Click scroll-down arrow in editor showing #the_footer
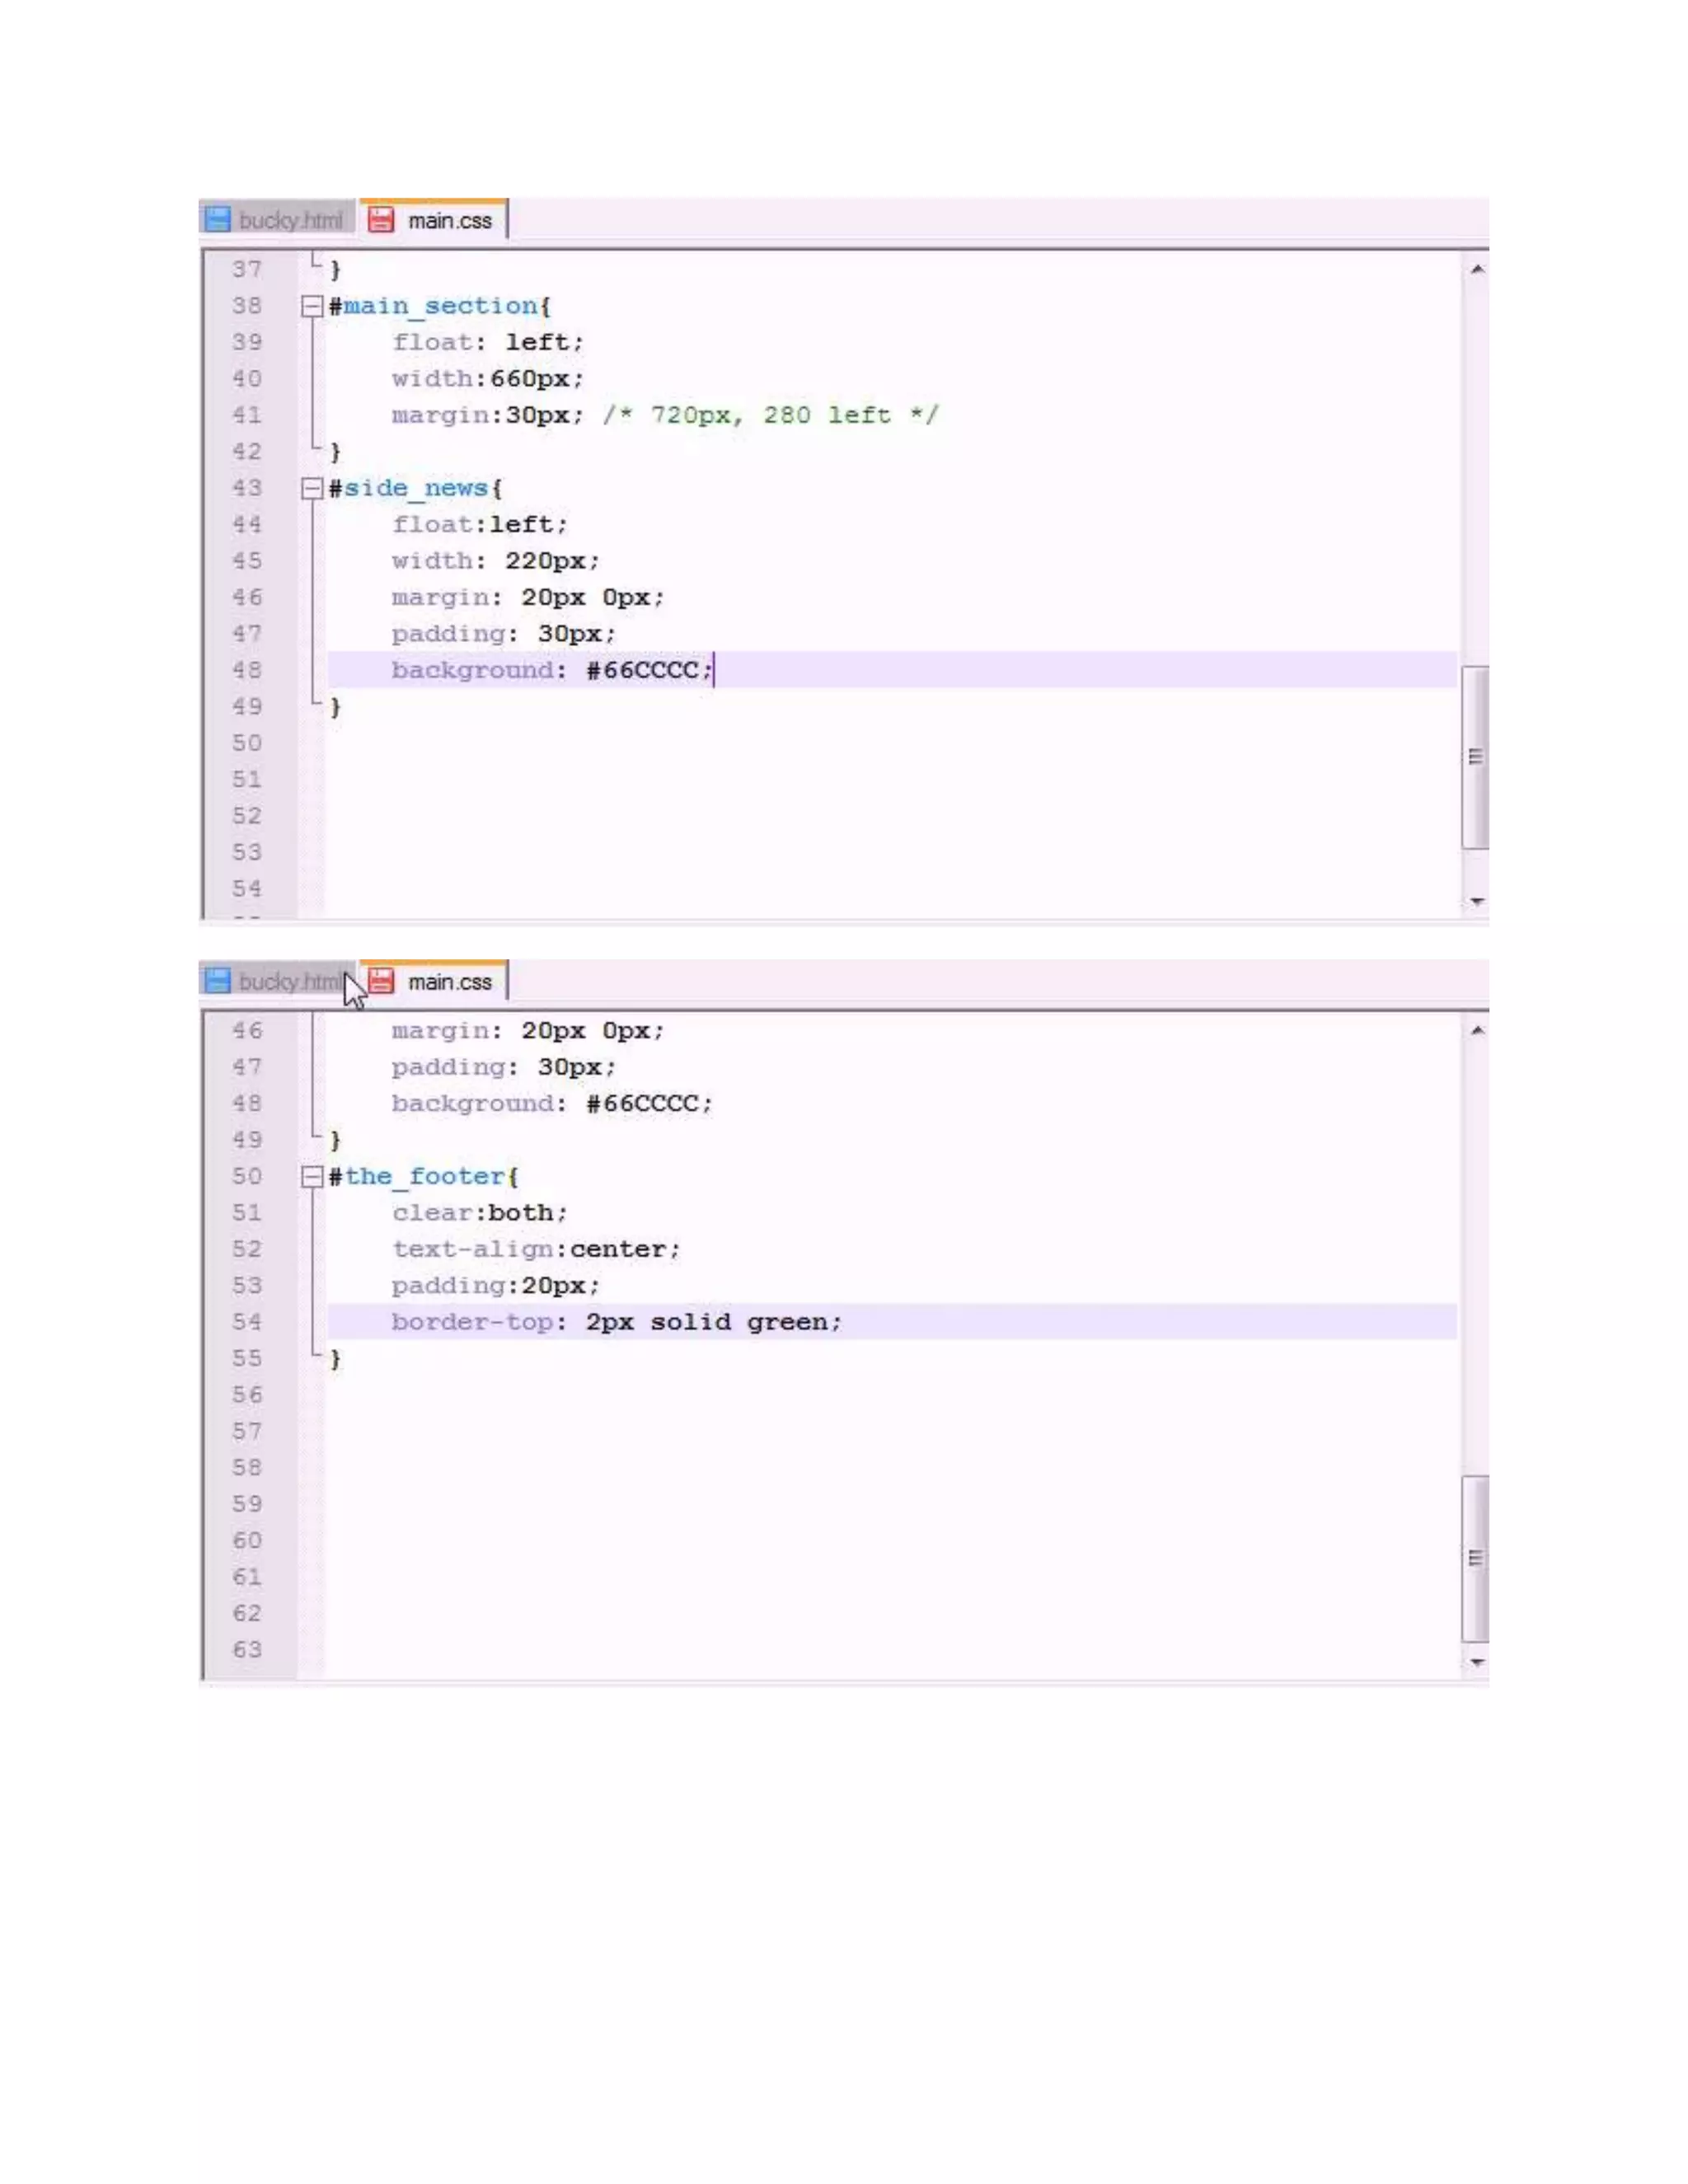The height and width of the screenshot is (2184, 1688). click(x=1476, y=1663)
